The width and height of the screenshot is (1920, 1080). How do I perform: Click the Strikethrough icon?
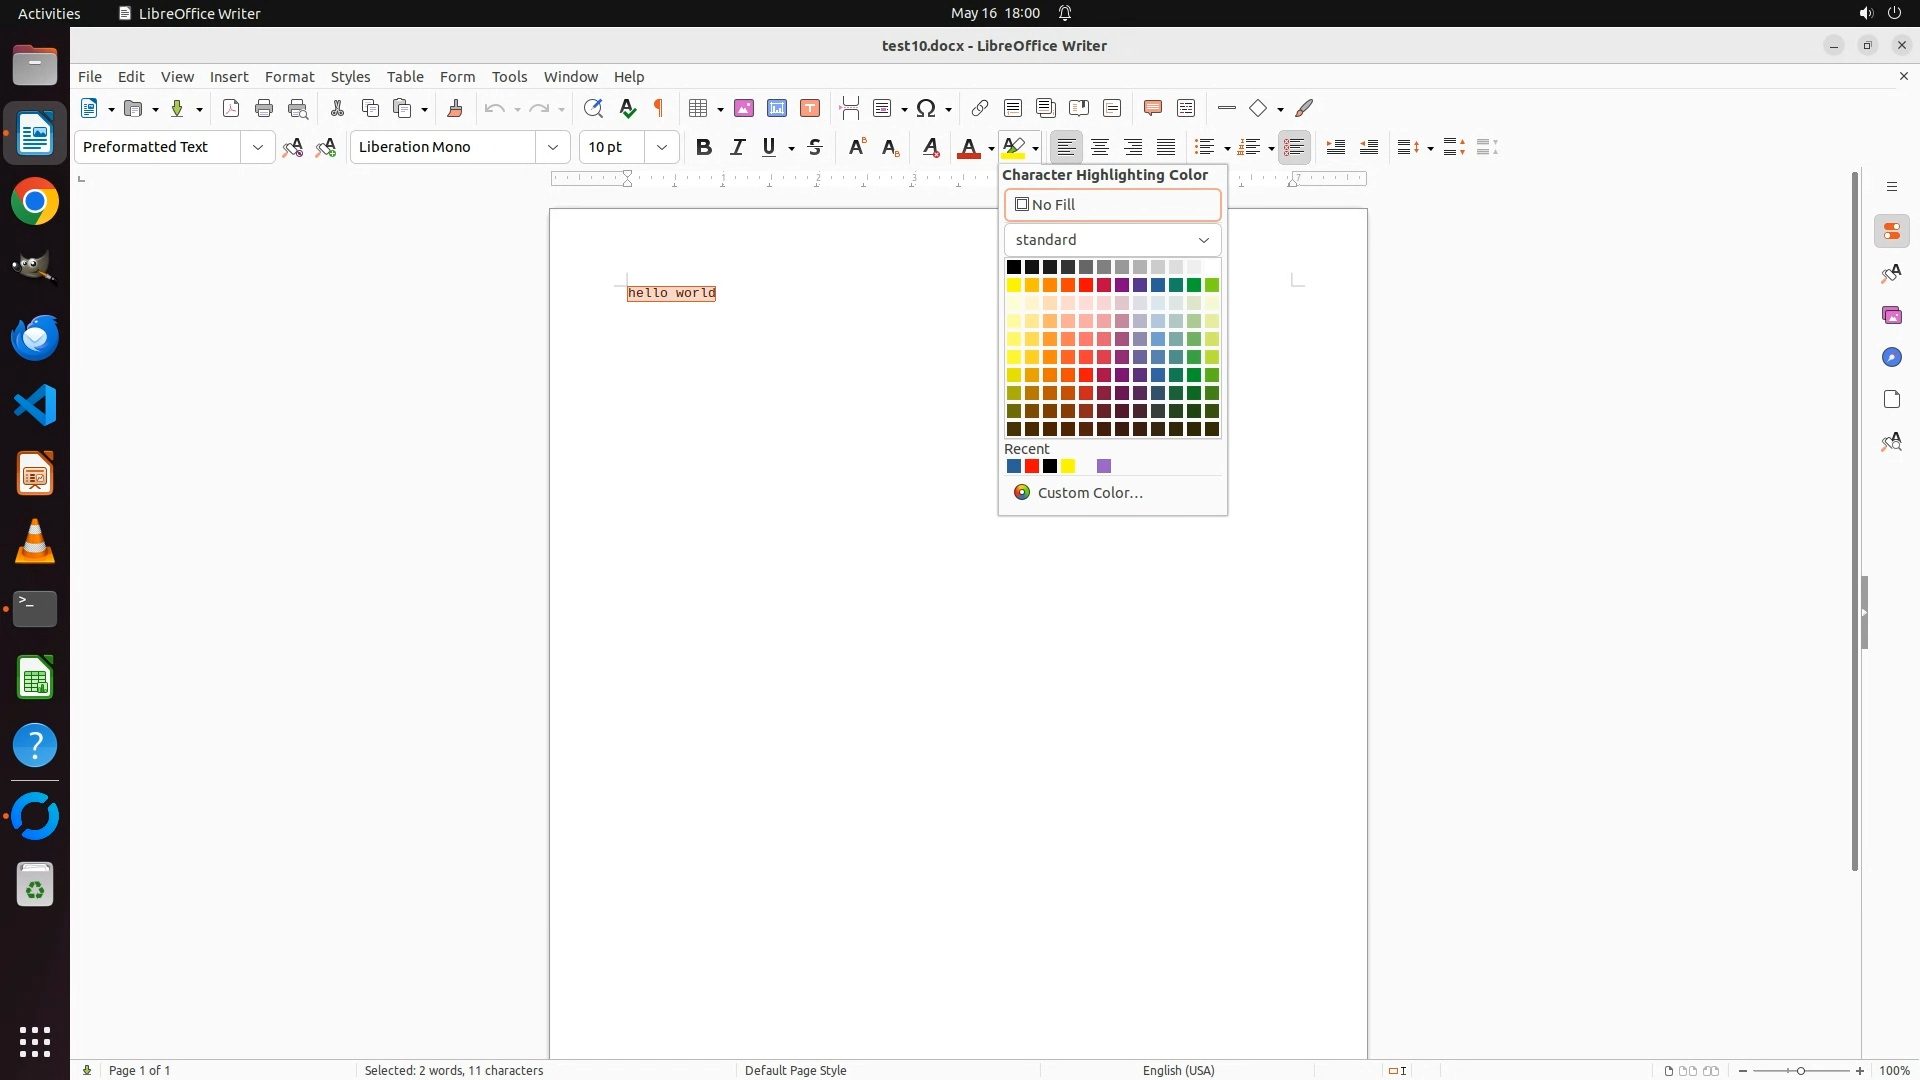[815, 147]
